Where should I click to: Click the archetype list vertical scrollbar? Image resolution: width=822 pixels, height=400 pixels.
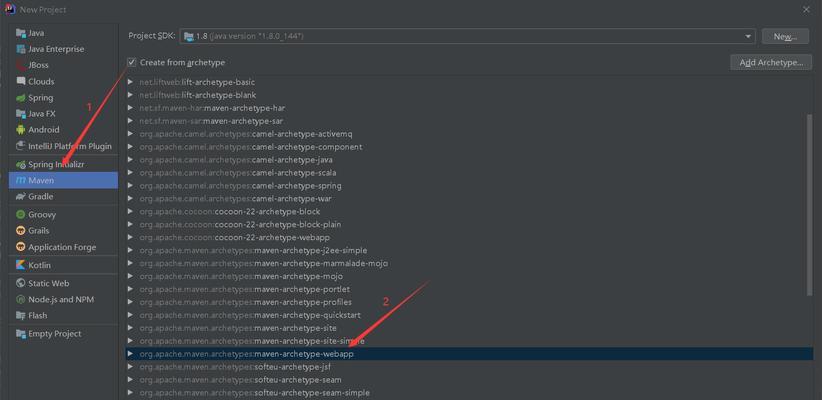(810, 207)
